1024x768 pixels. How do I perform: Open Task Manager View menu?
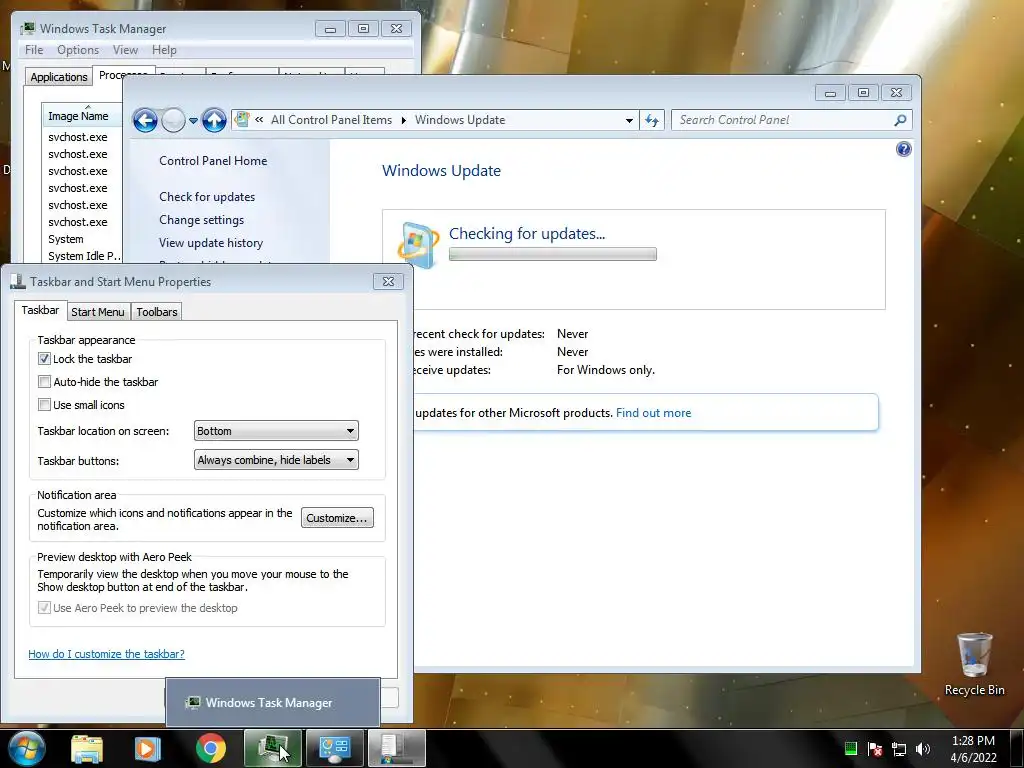coord(125,50)
